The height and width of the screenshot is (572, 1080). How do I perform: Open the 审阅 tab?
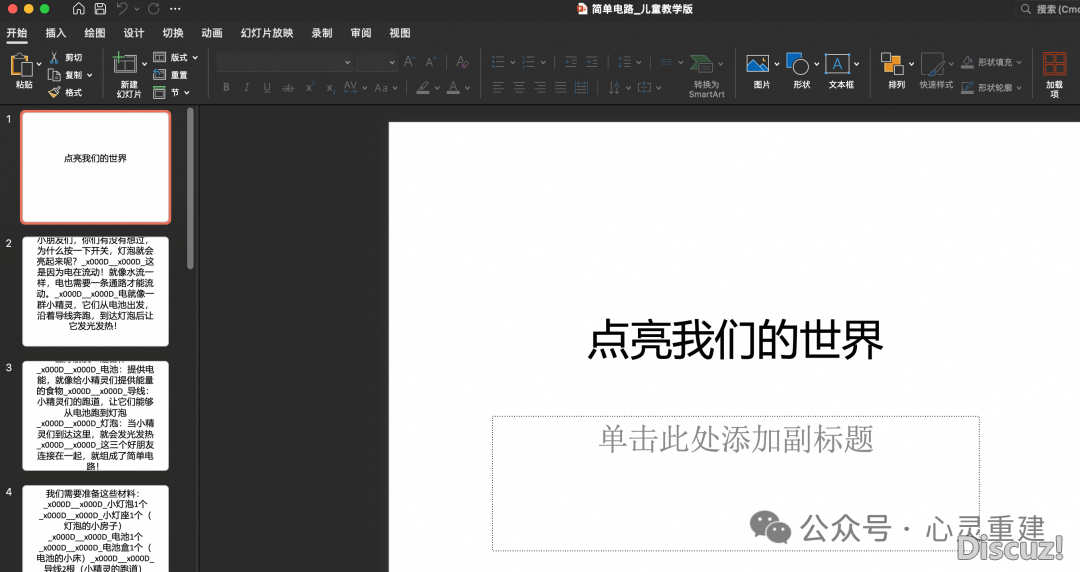361,33
